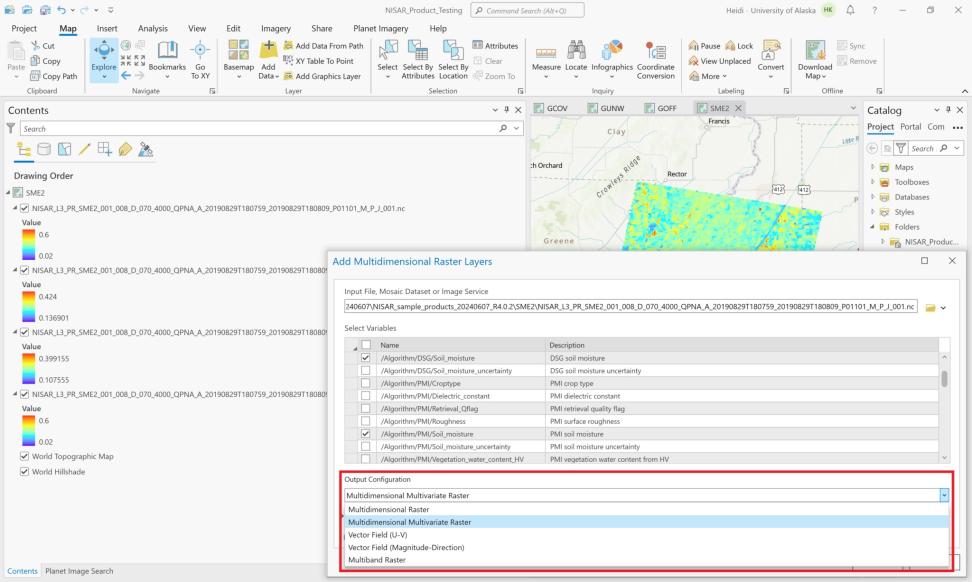972x582 pixels.
Task: Open the Imagery ribbon tab
Action: (276, 29)
